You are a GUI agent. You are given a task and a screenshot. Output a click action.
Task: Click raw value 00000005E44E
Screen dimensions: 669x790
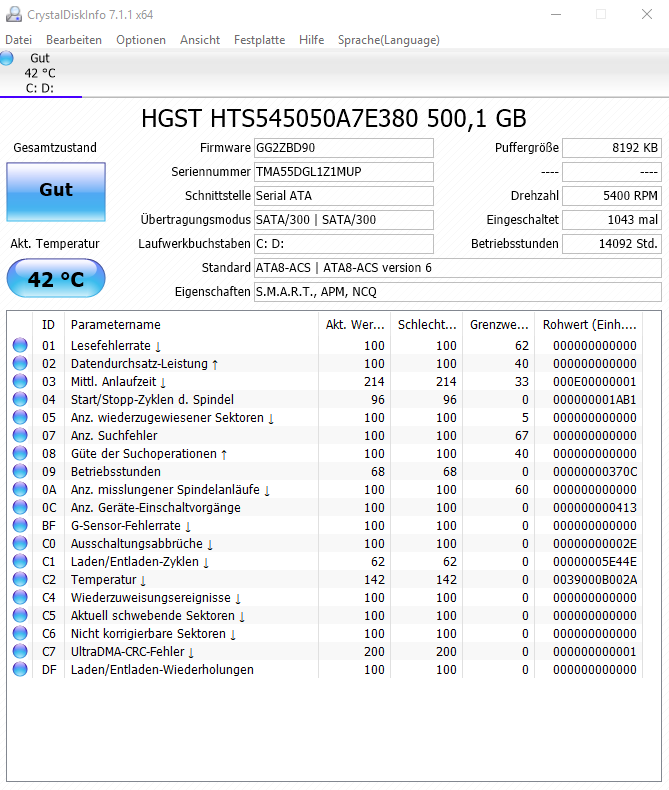coord(595,562)
